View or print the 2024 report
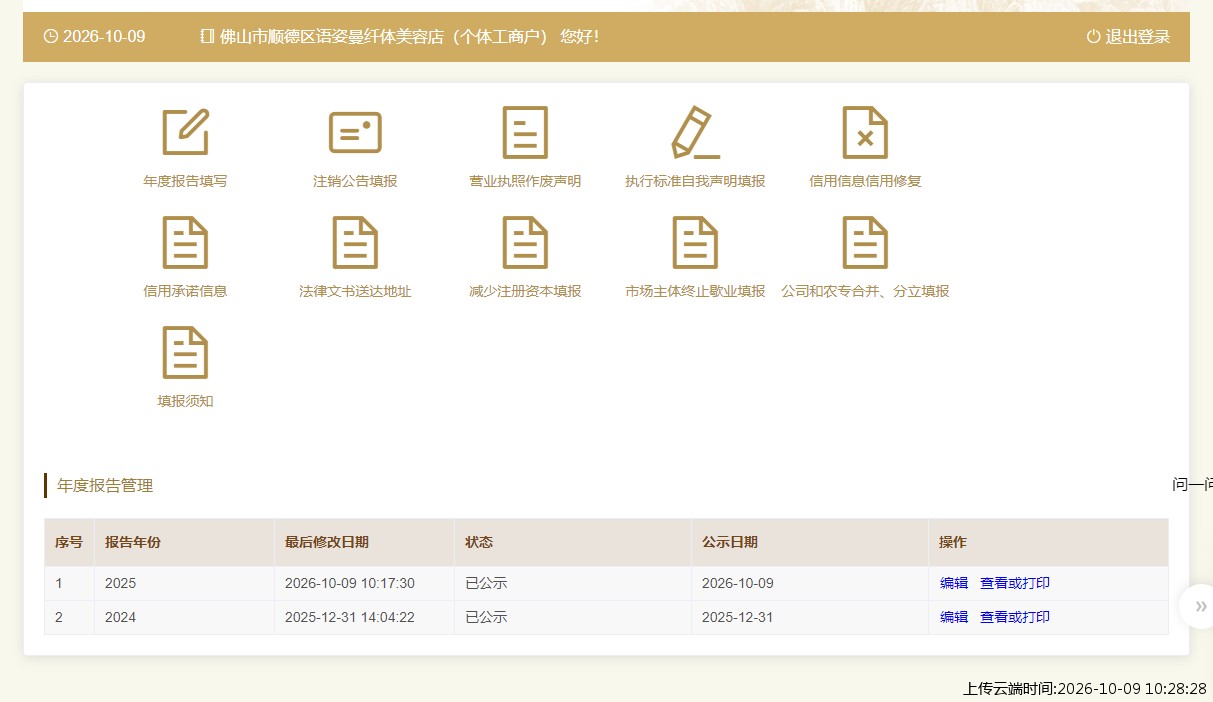Viewport: 1213px width, 702px height. coord(1015,617)
